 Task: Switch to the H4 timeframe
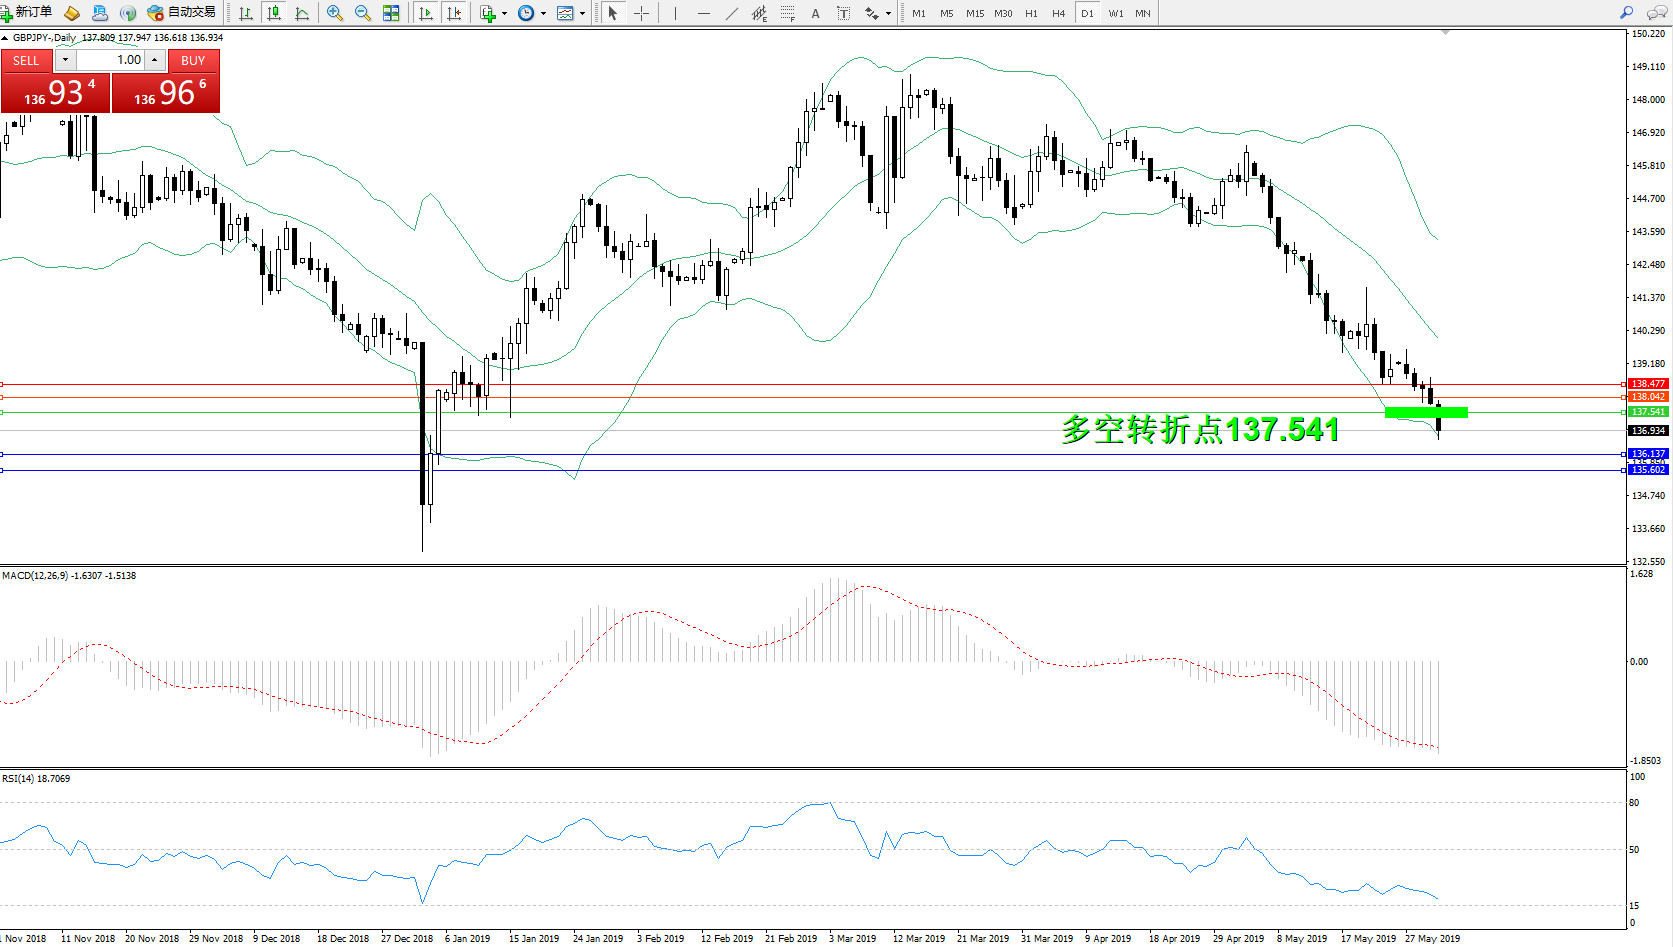[1058, 13]
